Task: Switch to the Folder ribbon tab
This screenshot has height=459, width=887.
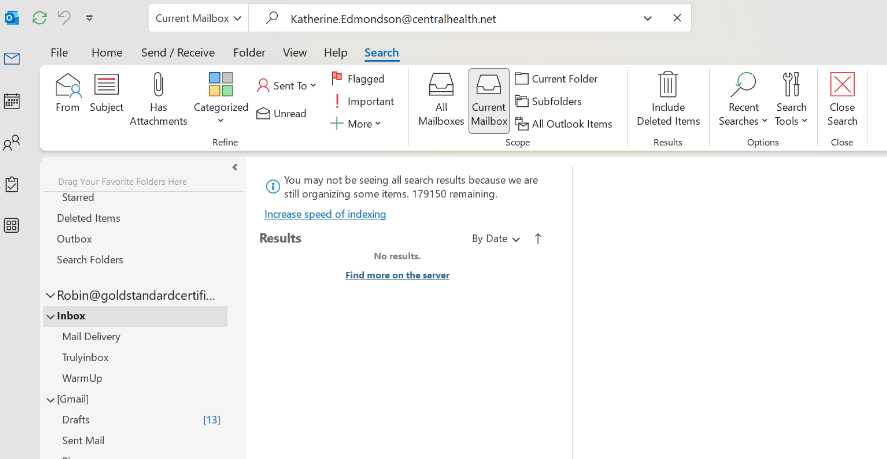Action: pos(249,53)
